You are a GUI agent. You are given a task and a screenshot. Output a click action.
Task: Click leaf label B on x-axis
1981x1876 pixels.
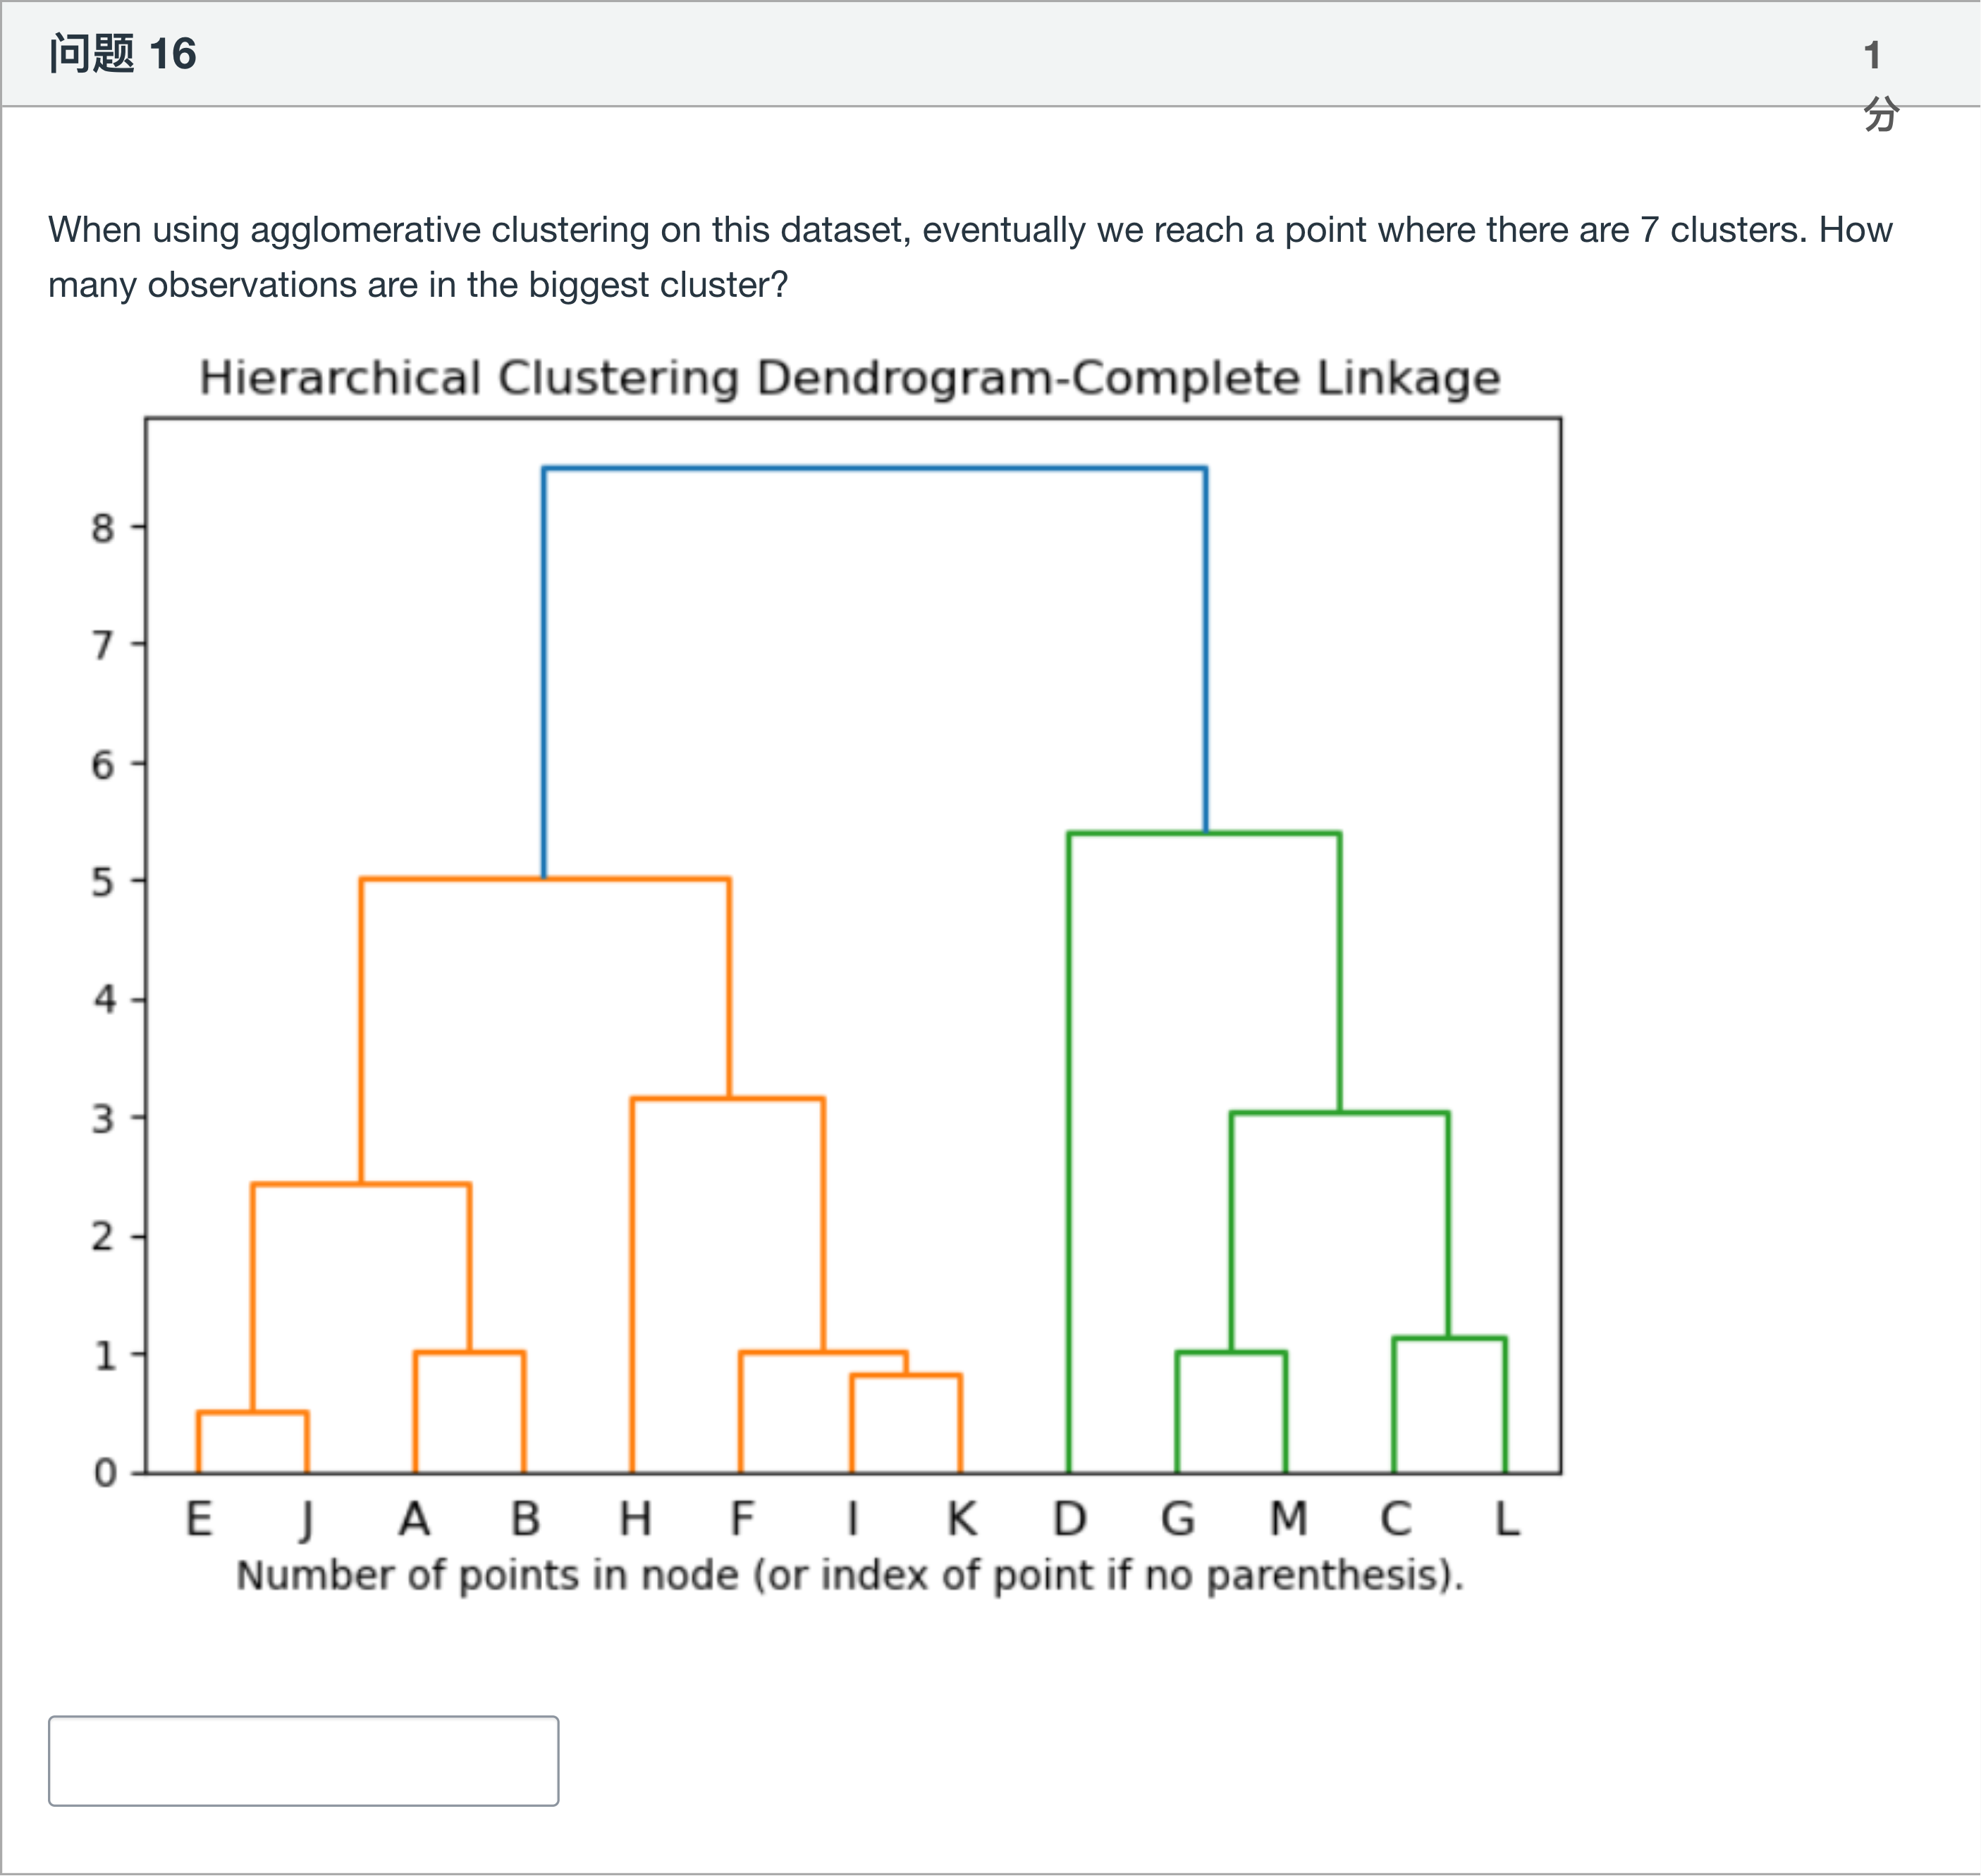click(525, 1520)
